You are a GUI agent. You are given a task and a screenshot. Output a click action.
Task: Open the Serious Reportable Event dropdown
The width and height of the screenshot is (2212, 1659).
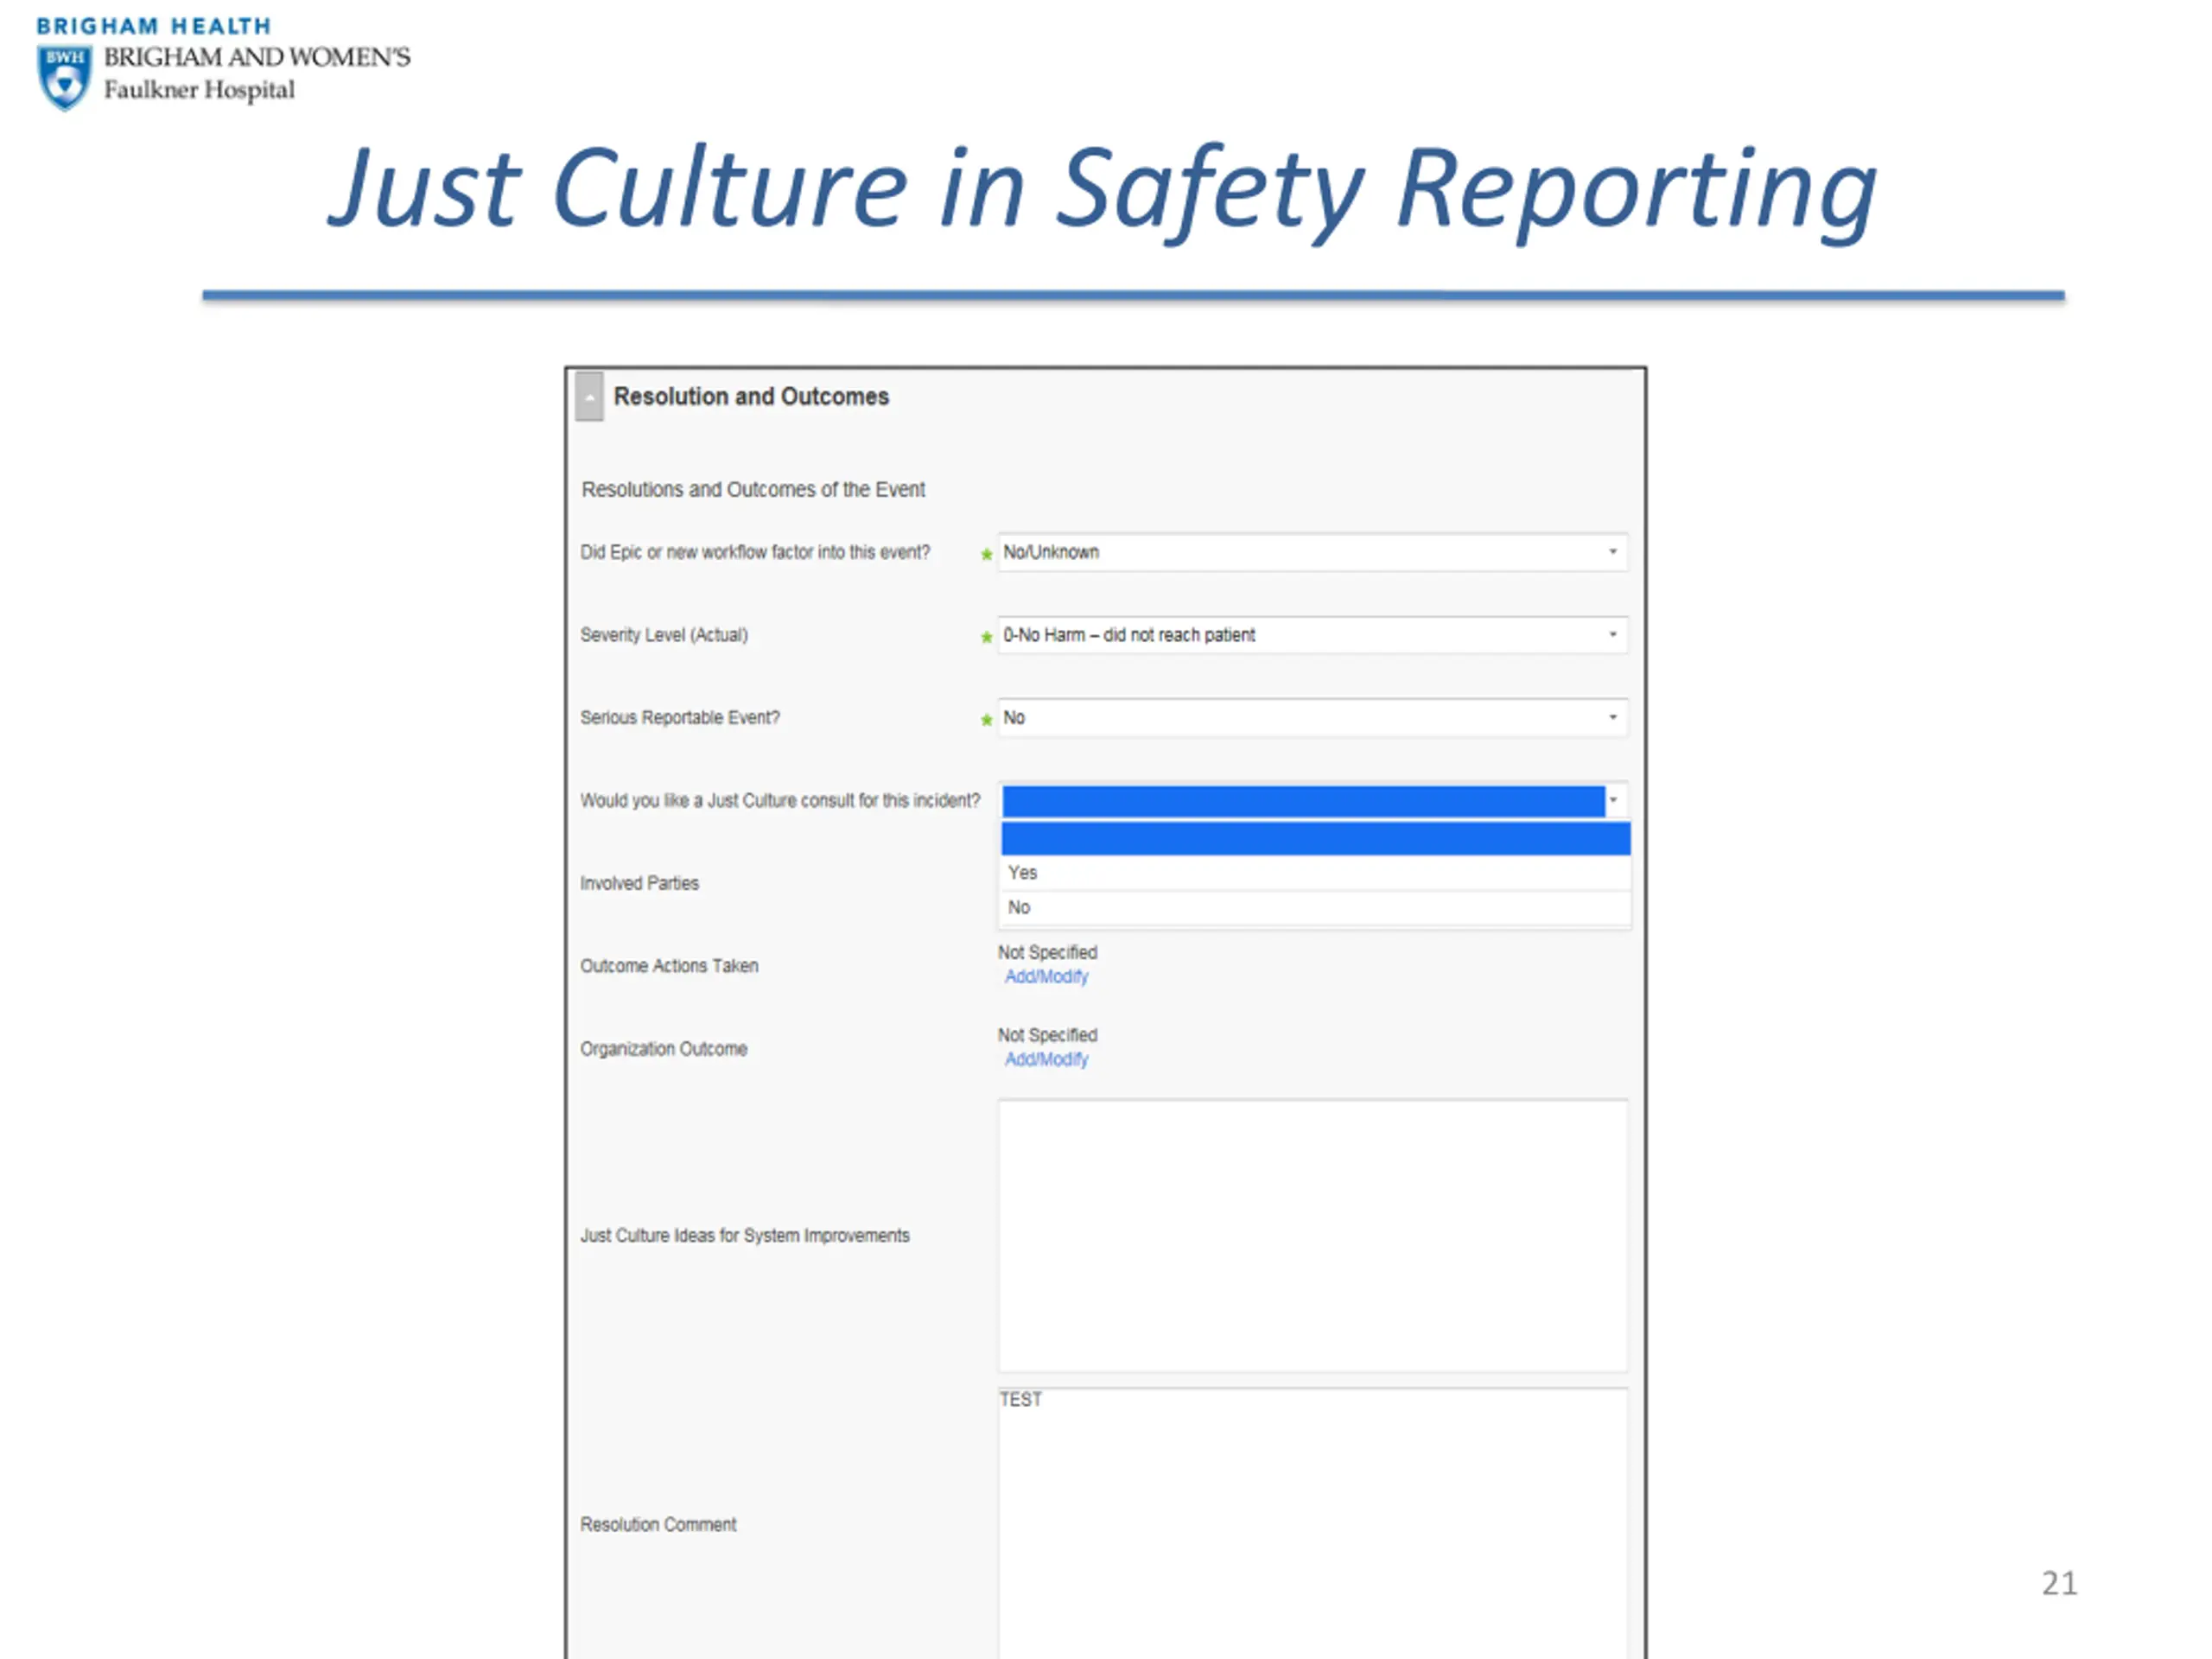pyautogui.click(x=1312, y=718)
